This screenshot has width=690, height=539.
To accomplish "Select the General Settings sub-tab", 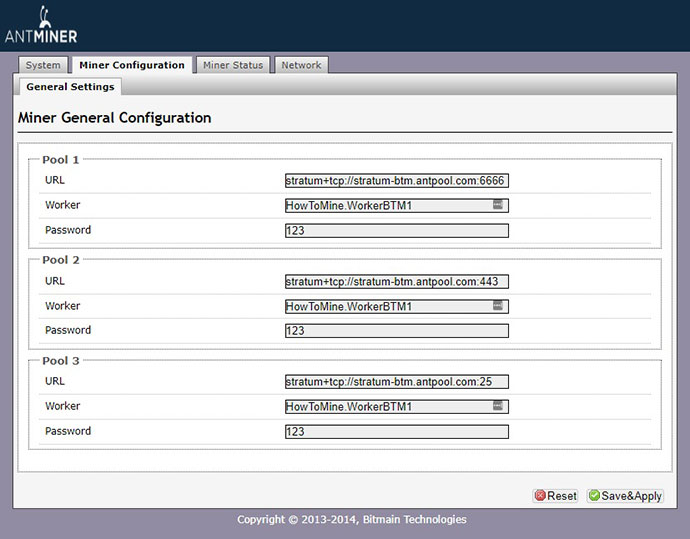I will 70,87.
